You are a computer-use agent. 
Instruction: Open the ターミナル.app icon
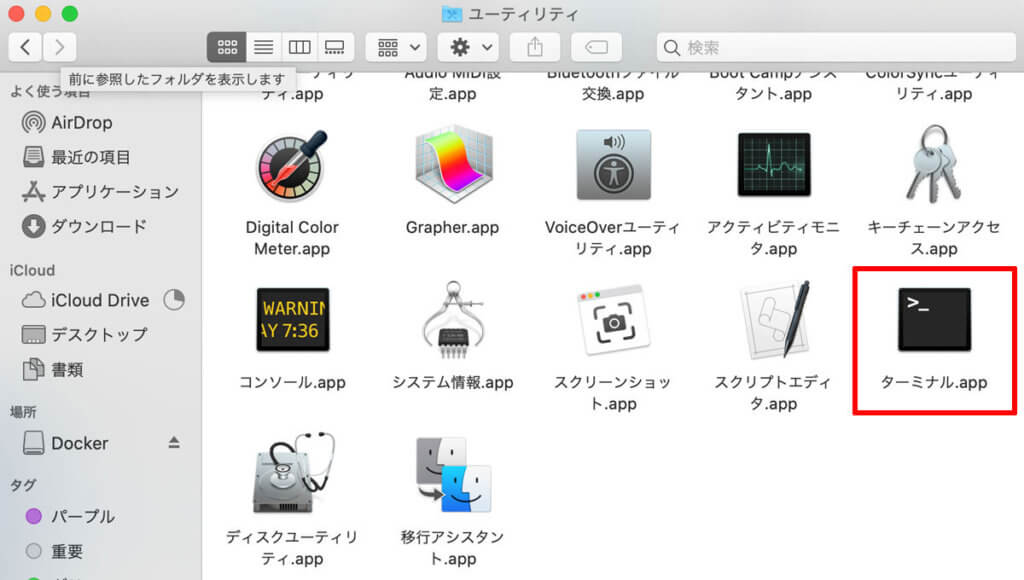coord(933,320)
